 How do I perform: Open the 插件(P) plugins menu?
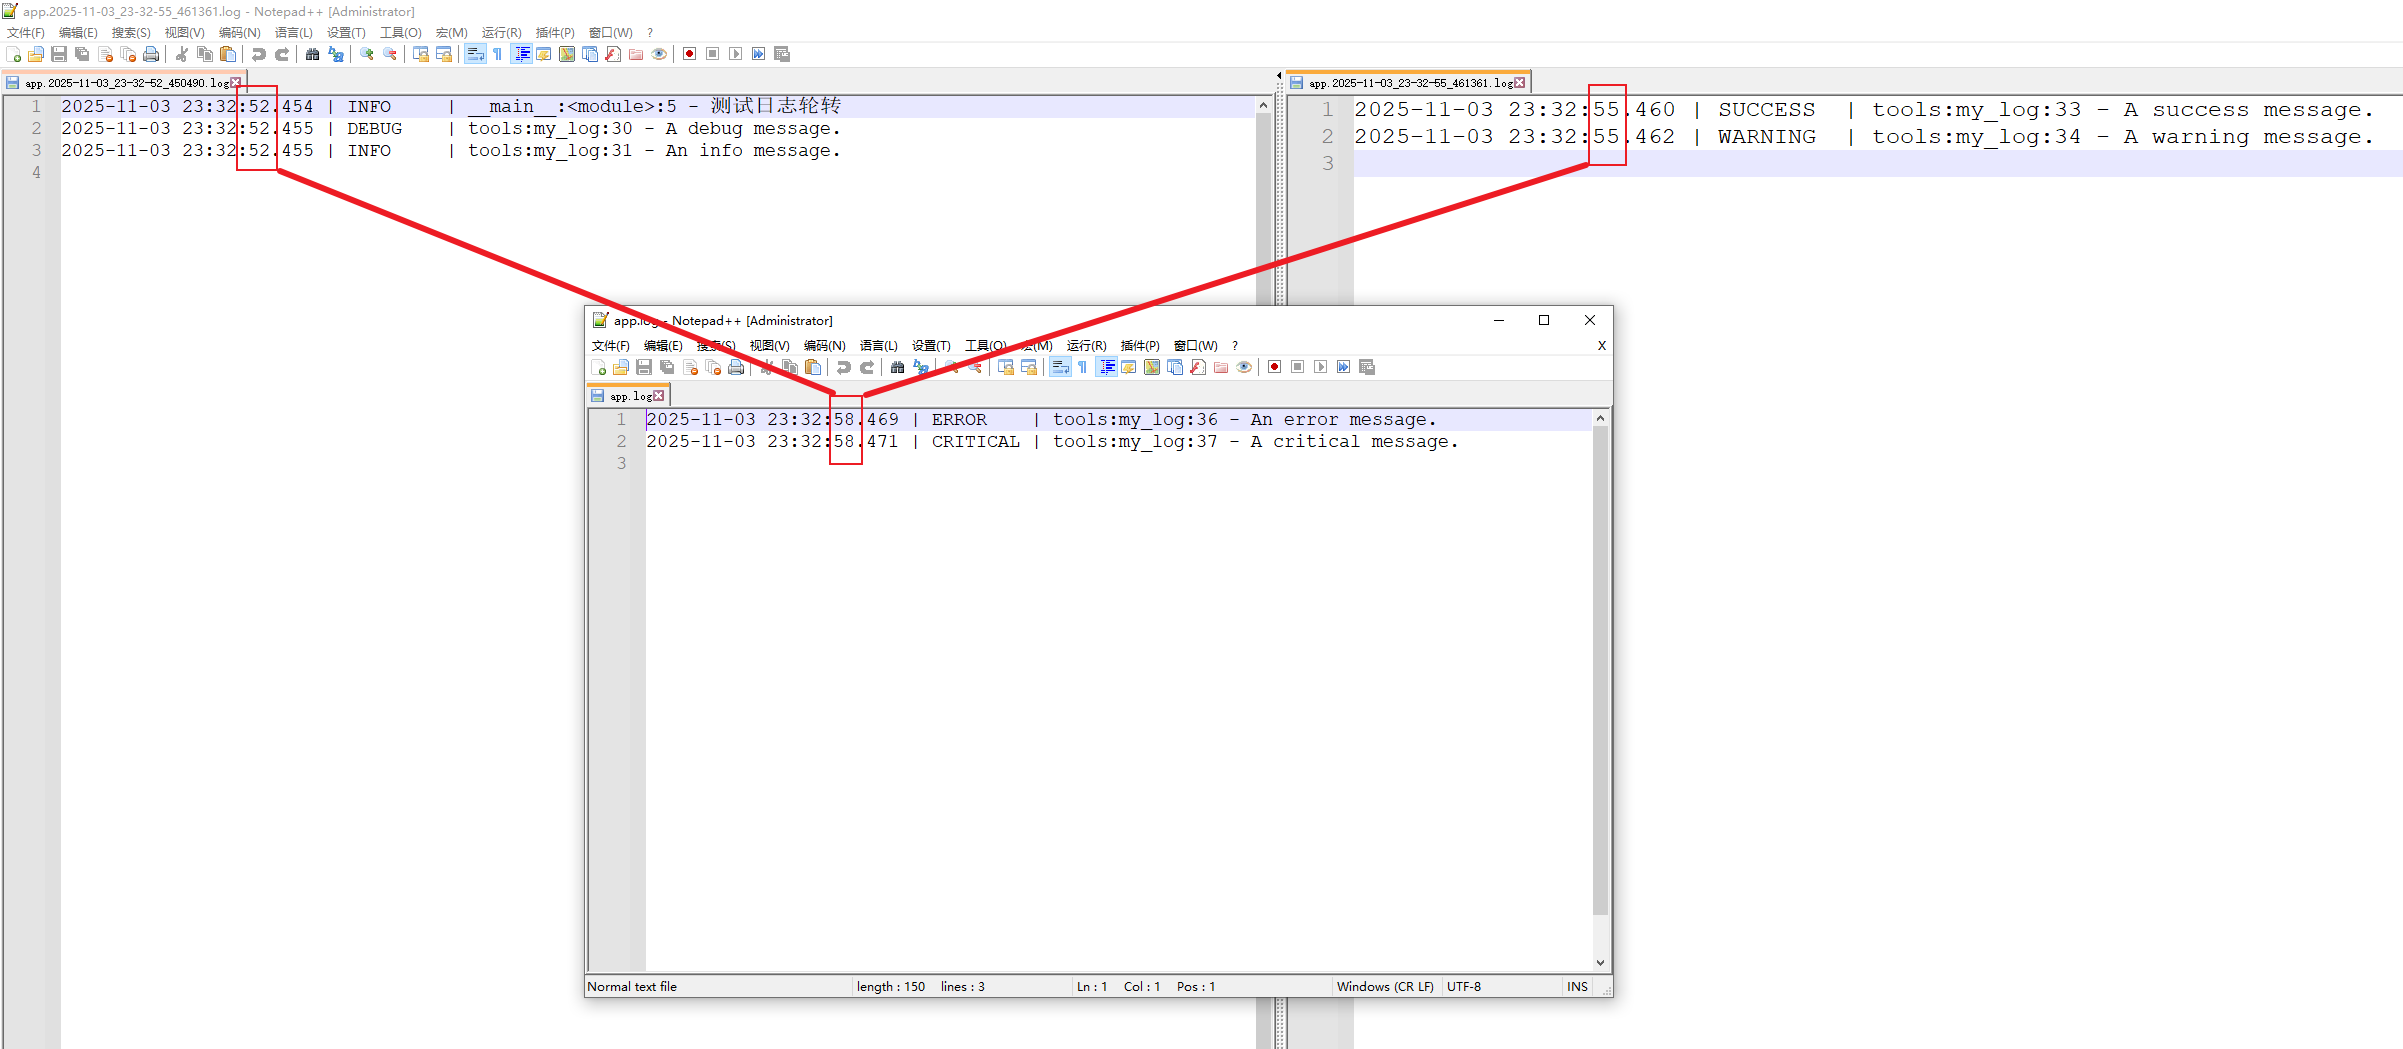tap(554, 32)
